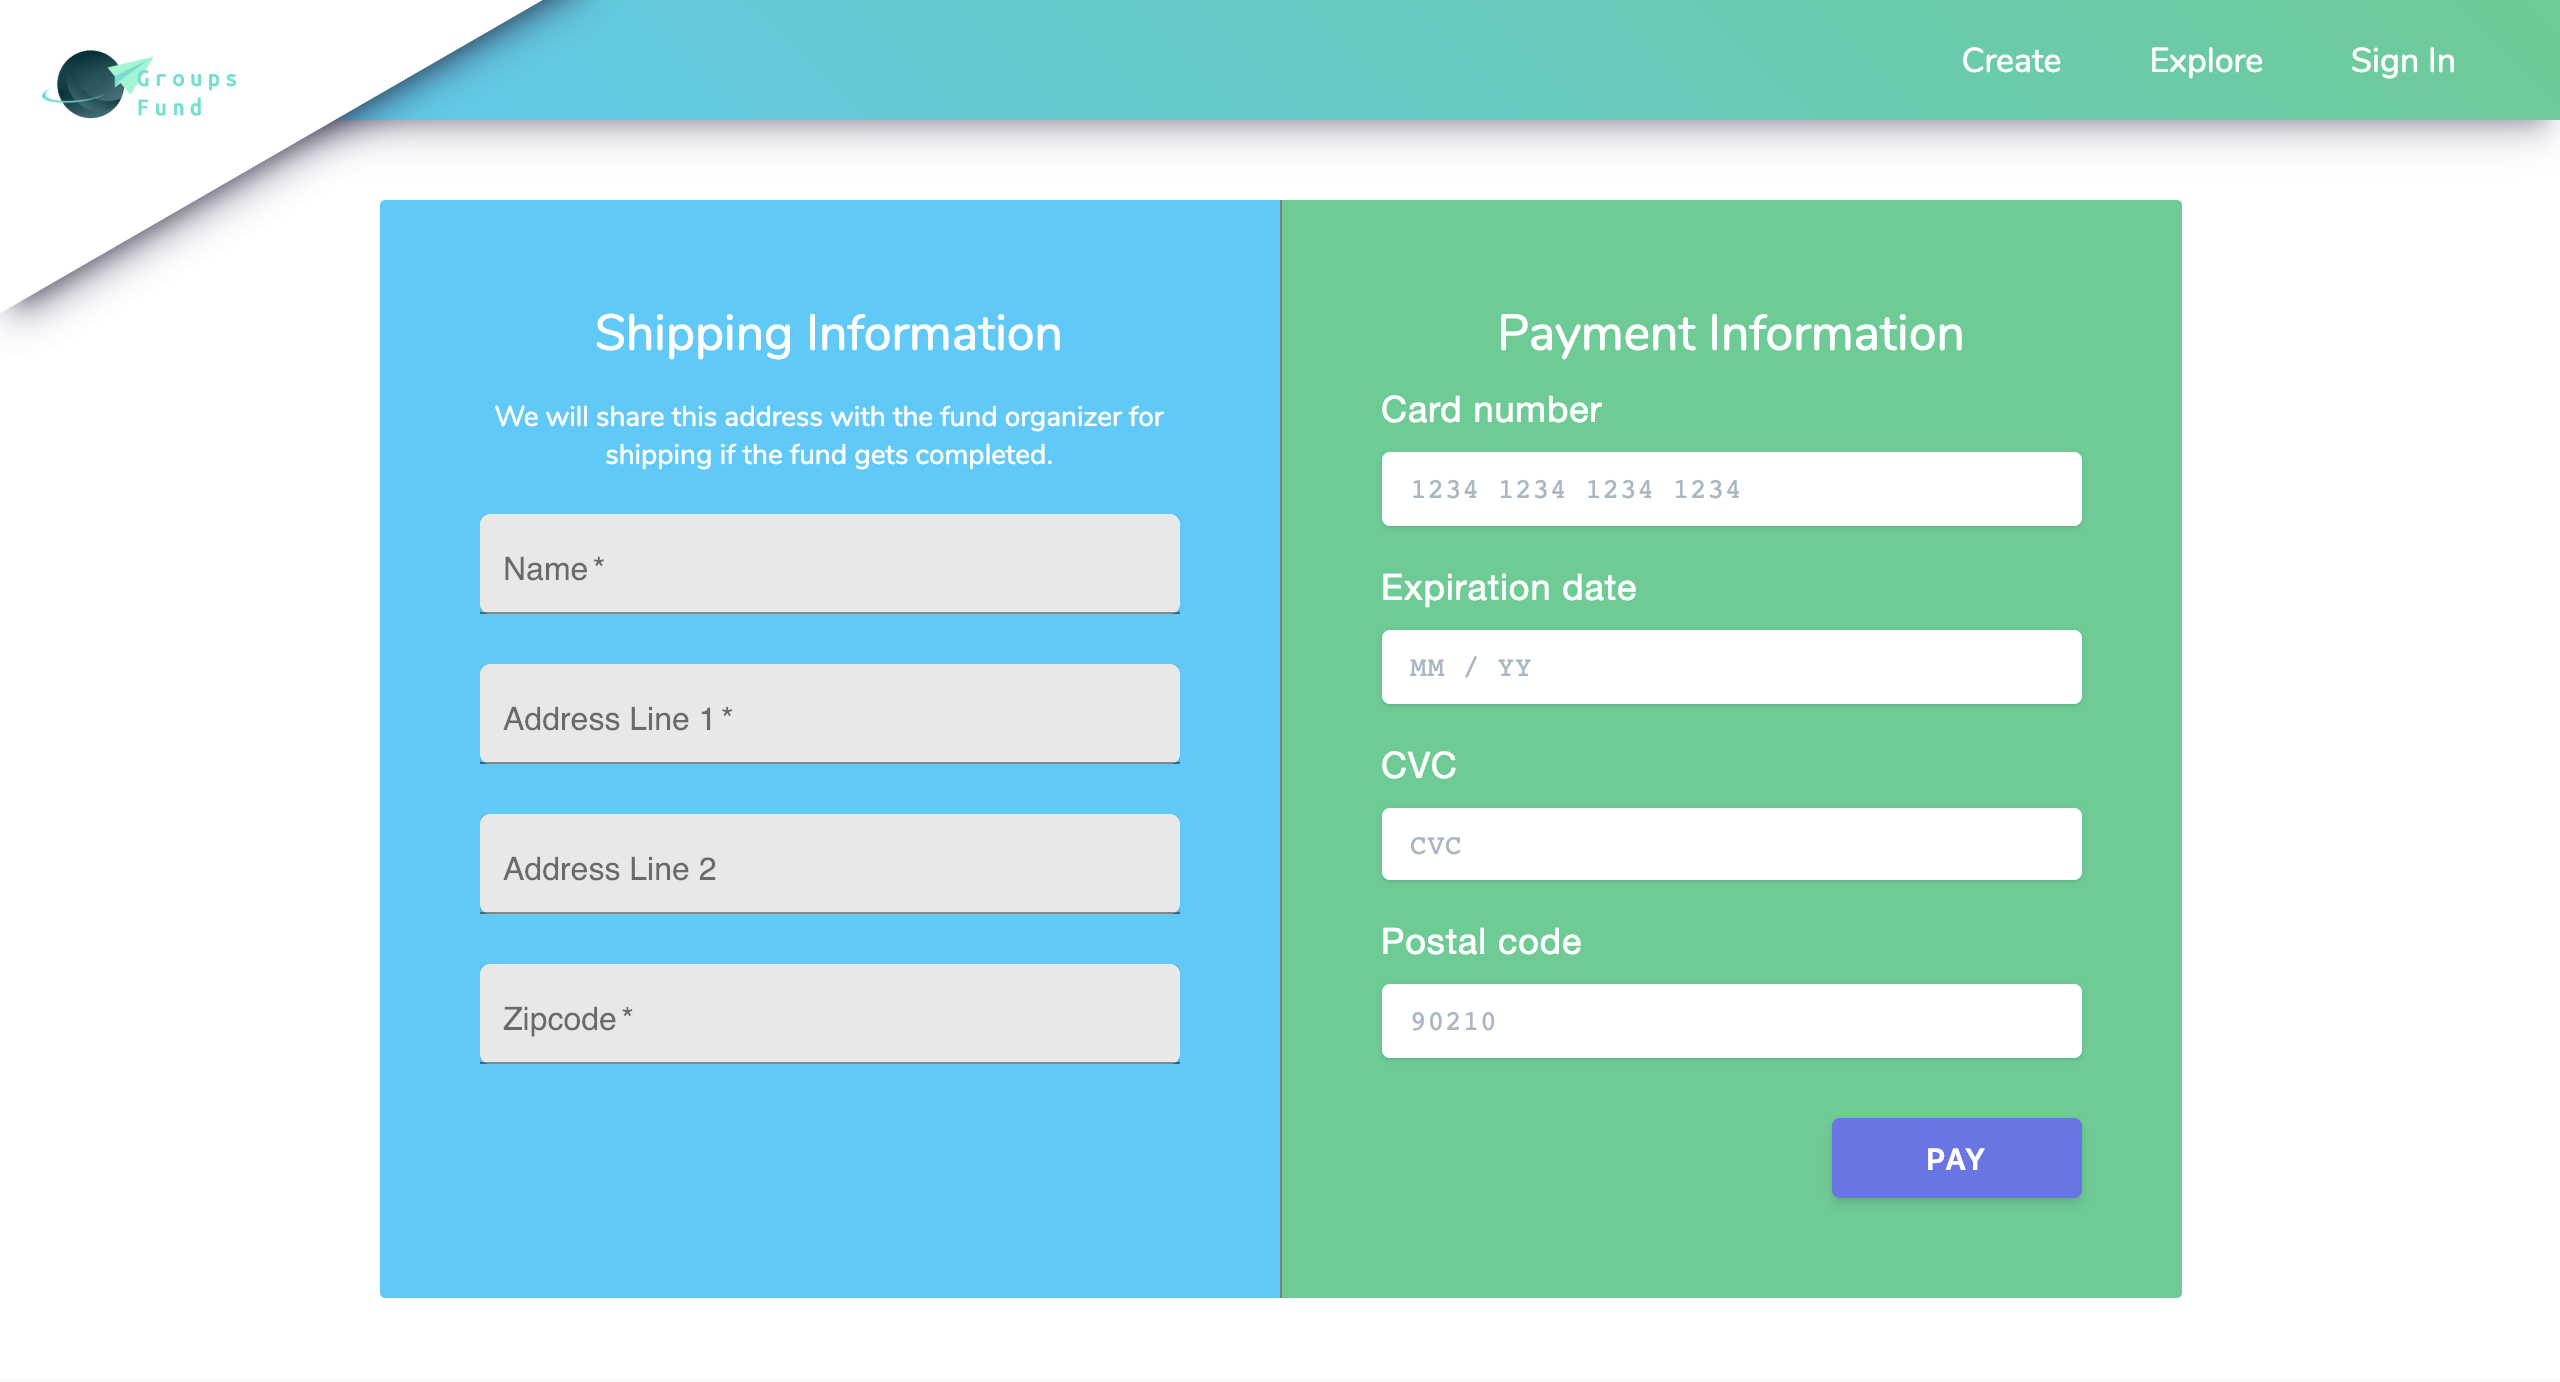Click the address sharing notice text

click(828, 435)
